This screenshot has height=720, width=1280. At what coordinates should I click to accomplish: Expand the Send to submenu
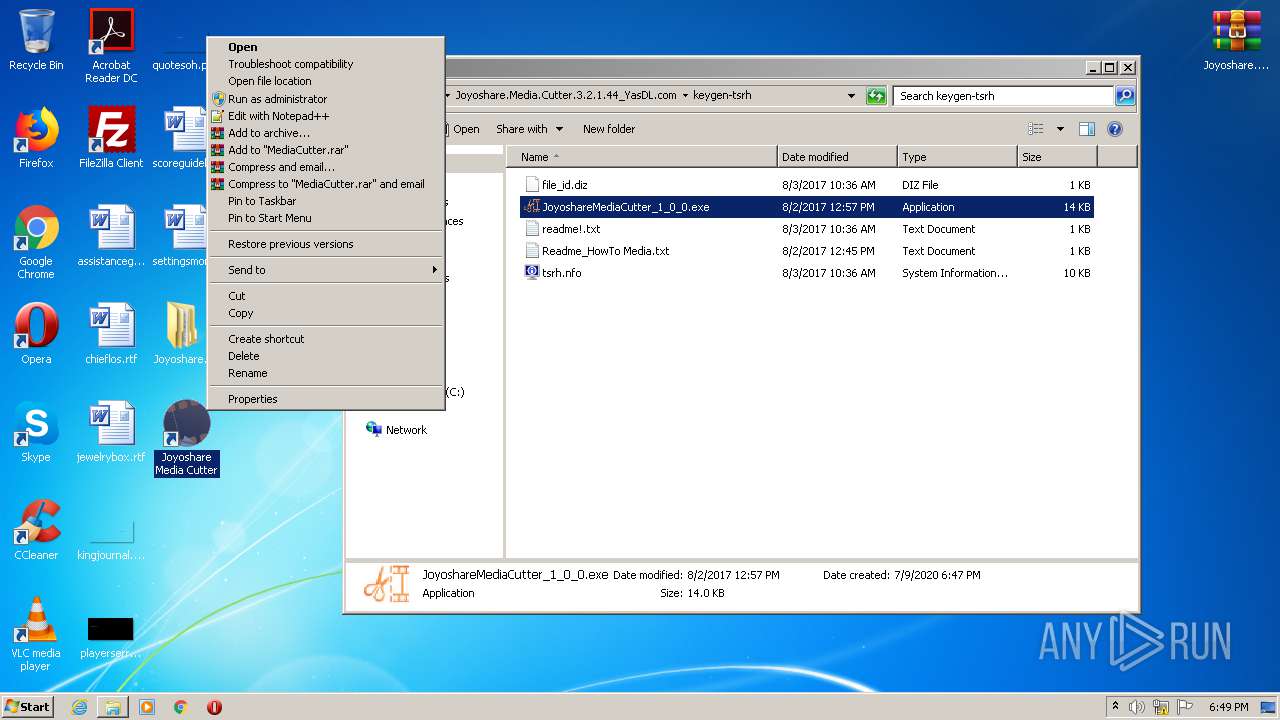coord(326,270)
